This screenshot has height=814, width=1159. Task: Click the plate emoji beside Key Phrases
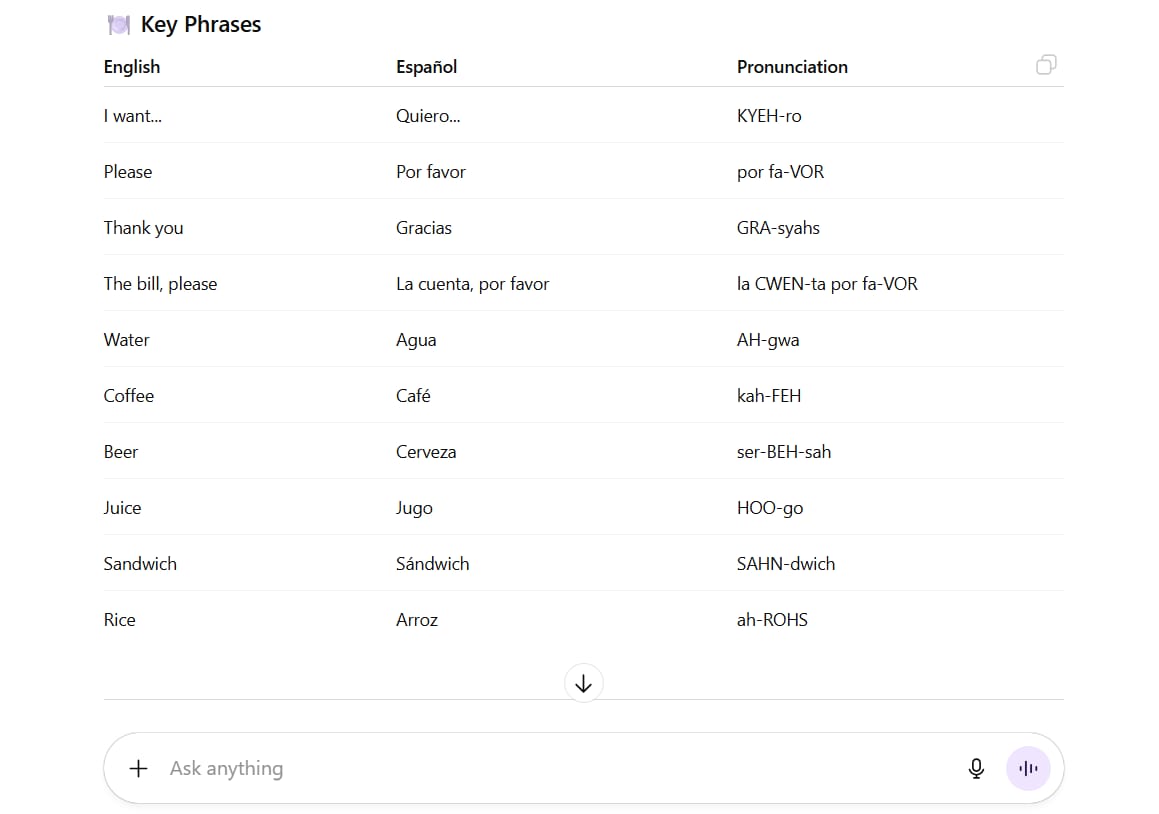[x=118, y=25]
